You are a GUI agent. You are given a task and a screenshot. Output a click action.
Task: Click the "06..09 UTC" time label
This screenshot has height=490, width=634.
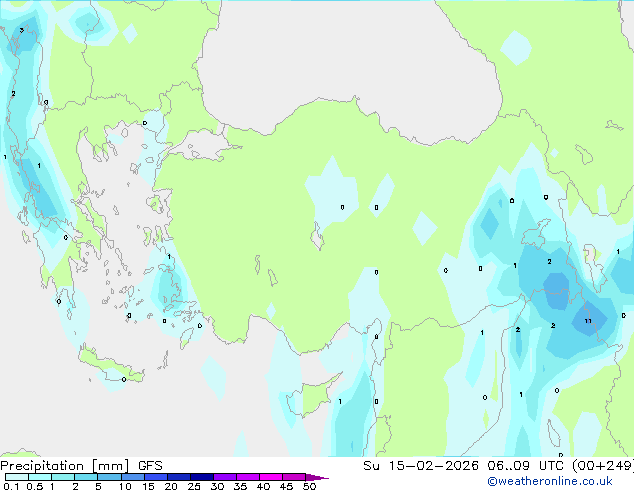[x=526, y=466]
